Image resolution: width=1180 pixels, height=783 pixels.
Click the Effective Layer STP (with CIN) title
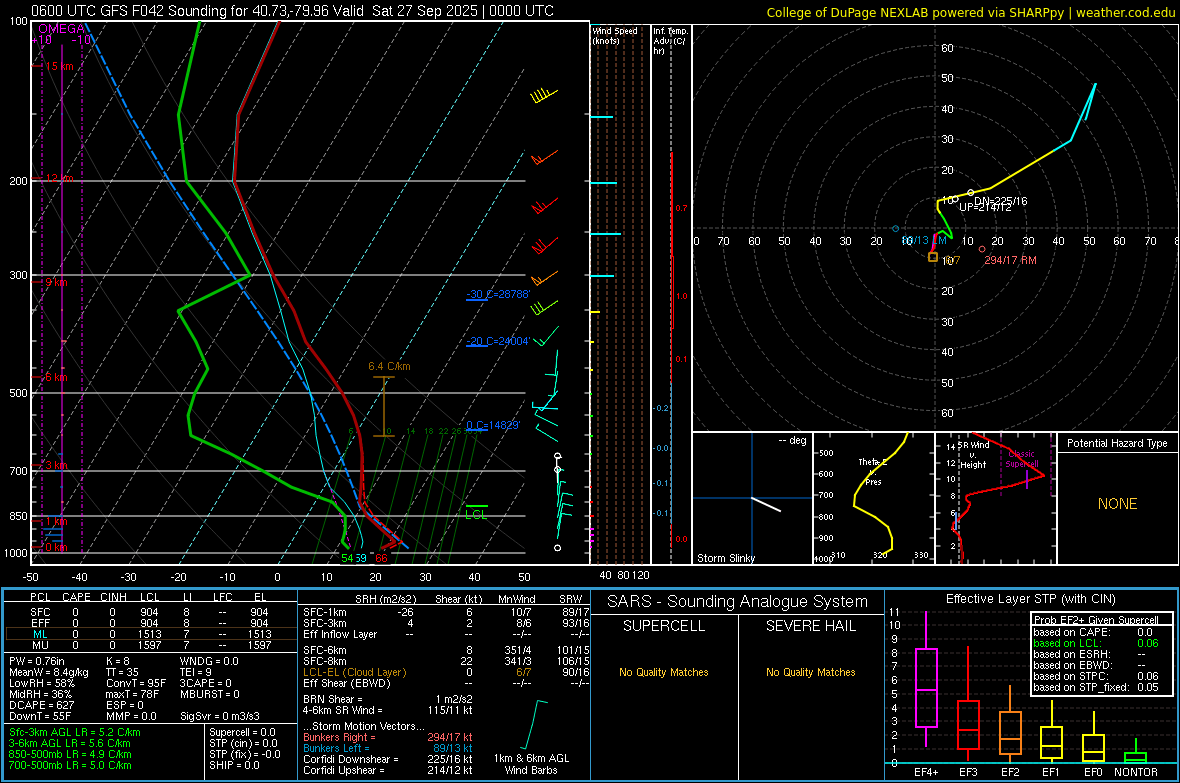coord(1030,599)
